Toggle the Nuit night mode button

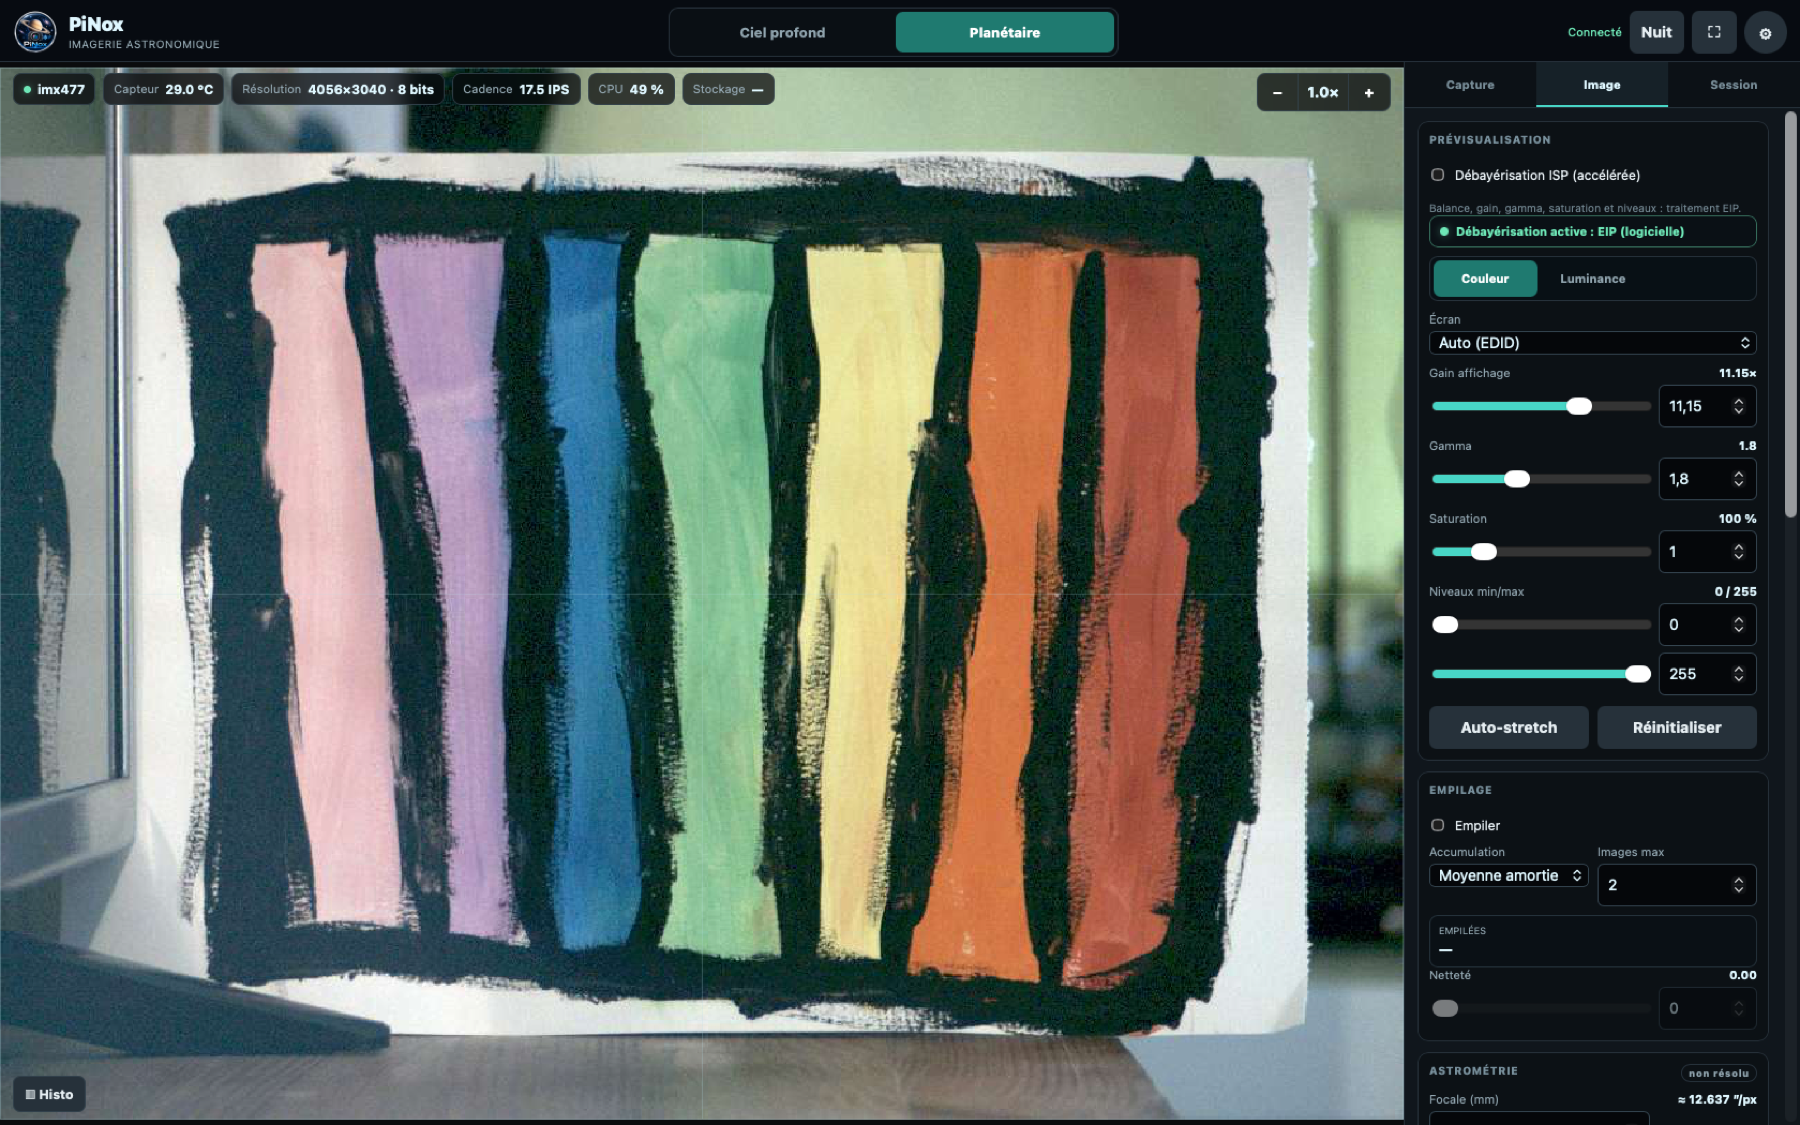tap(1656, 32)
